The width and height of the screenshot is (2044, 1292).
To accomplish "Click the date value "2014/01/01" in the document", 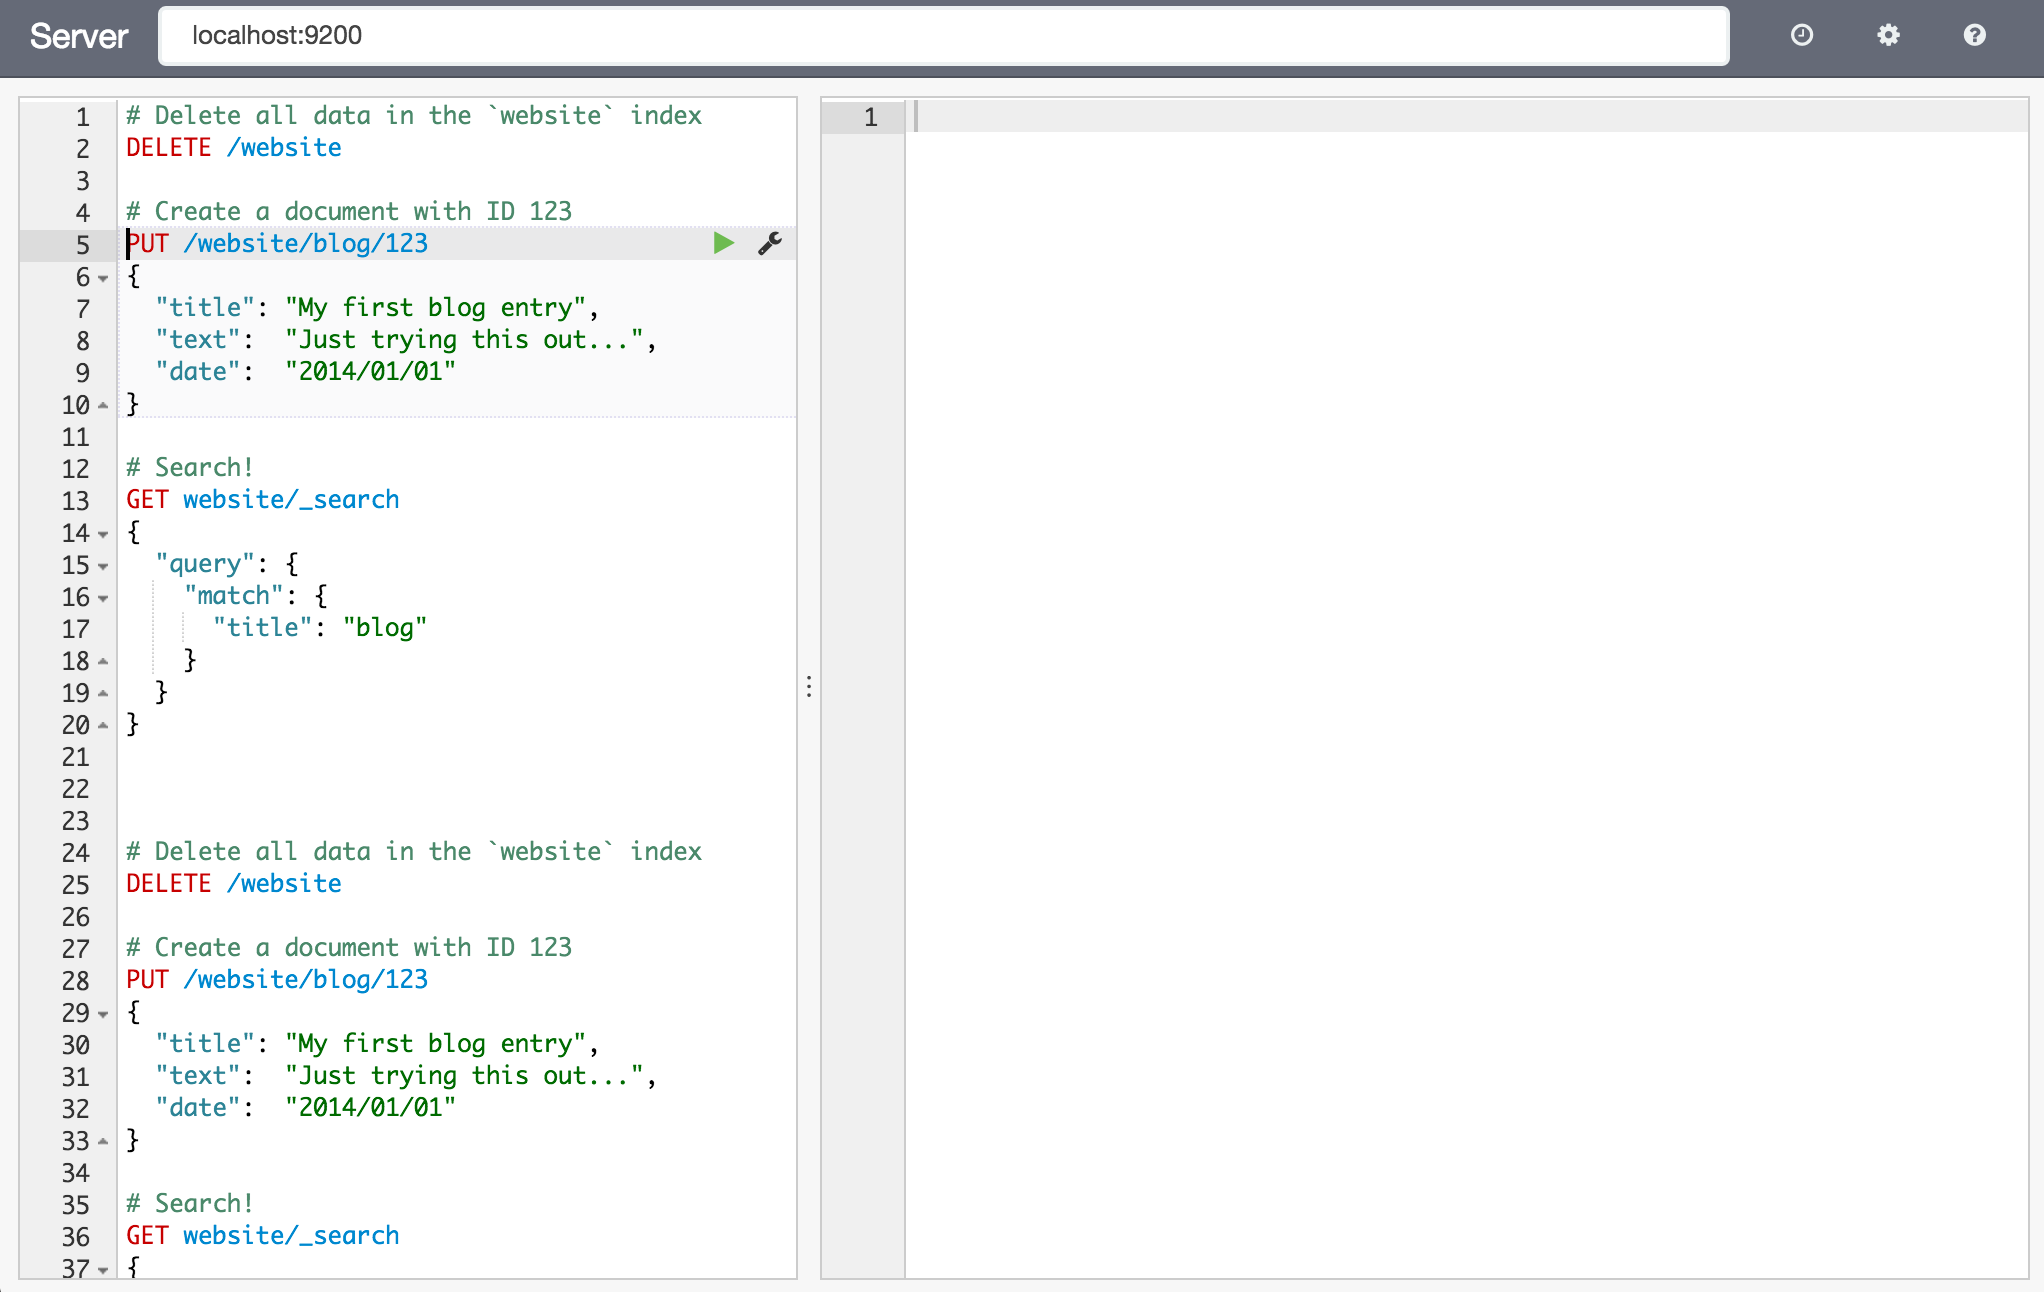I will point(370,371).
